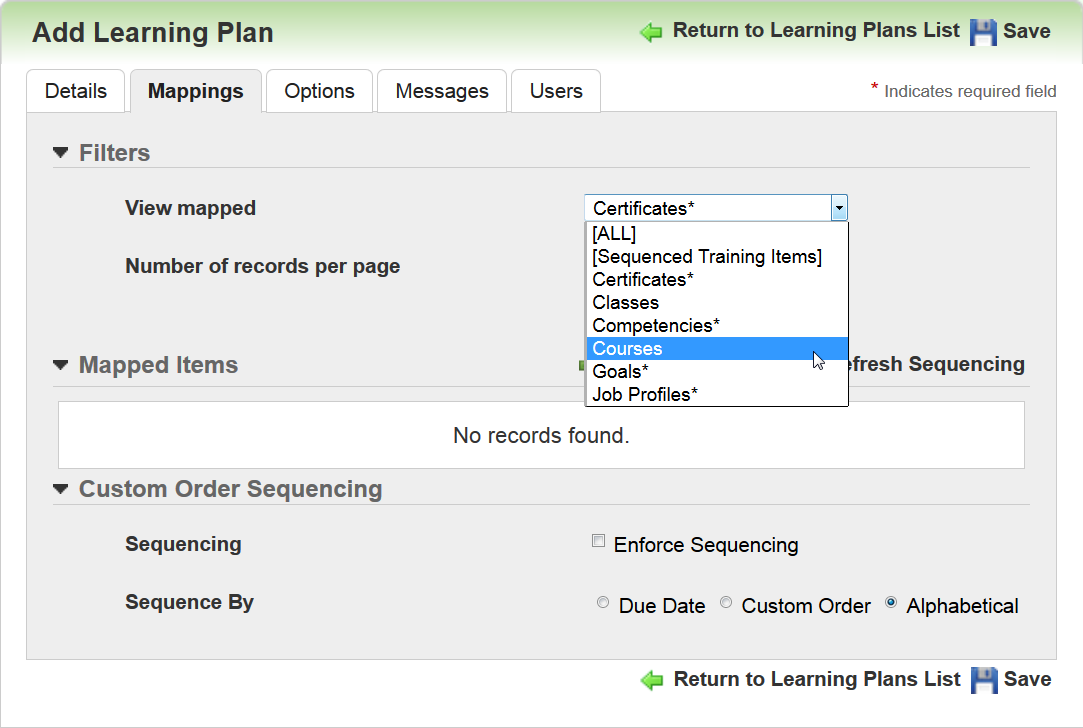Screen dimensions: 1083x728
Task: Enable the Enforce Sequencing checkbox
Action: (x=599, y=541)
